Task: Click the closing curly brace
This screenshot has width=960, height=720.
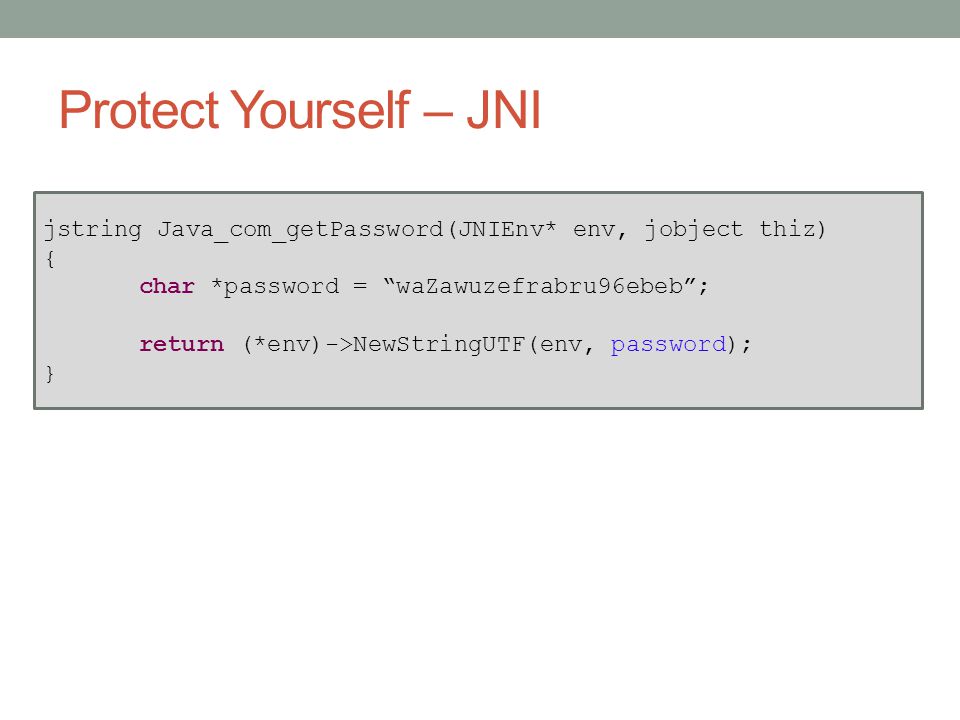Action: tap(50, 373)
